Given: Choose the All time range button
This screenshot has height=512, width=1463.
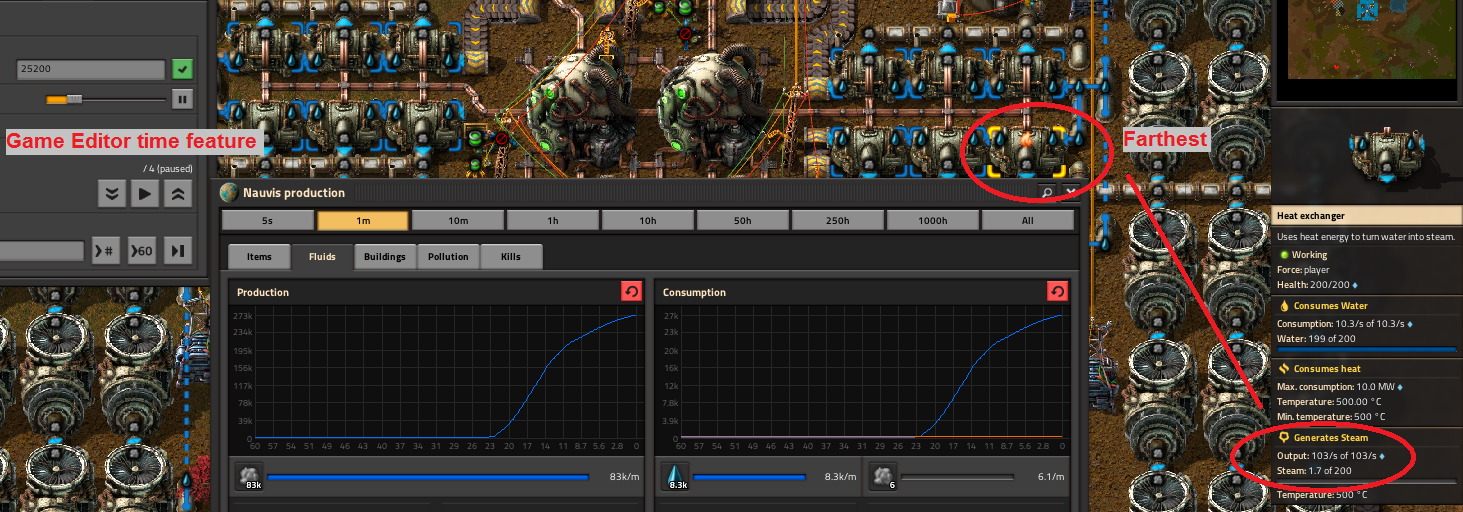Looking at the screenshot, I should pyautogui.click(x=1028, y=221).
